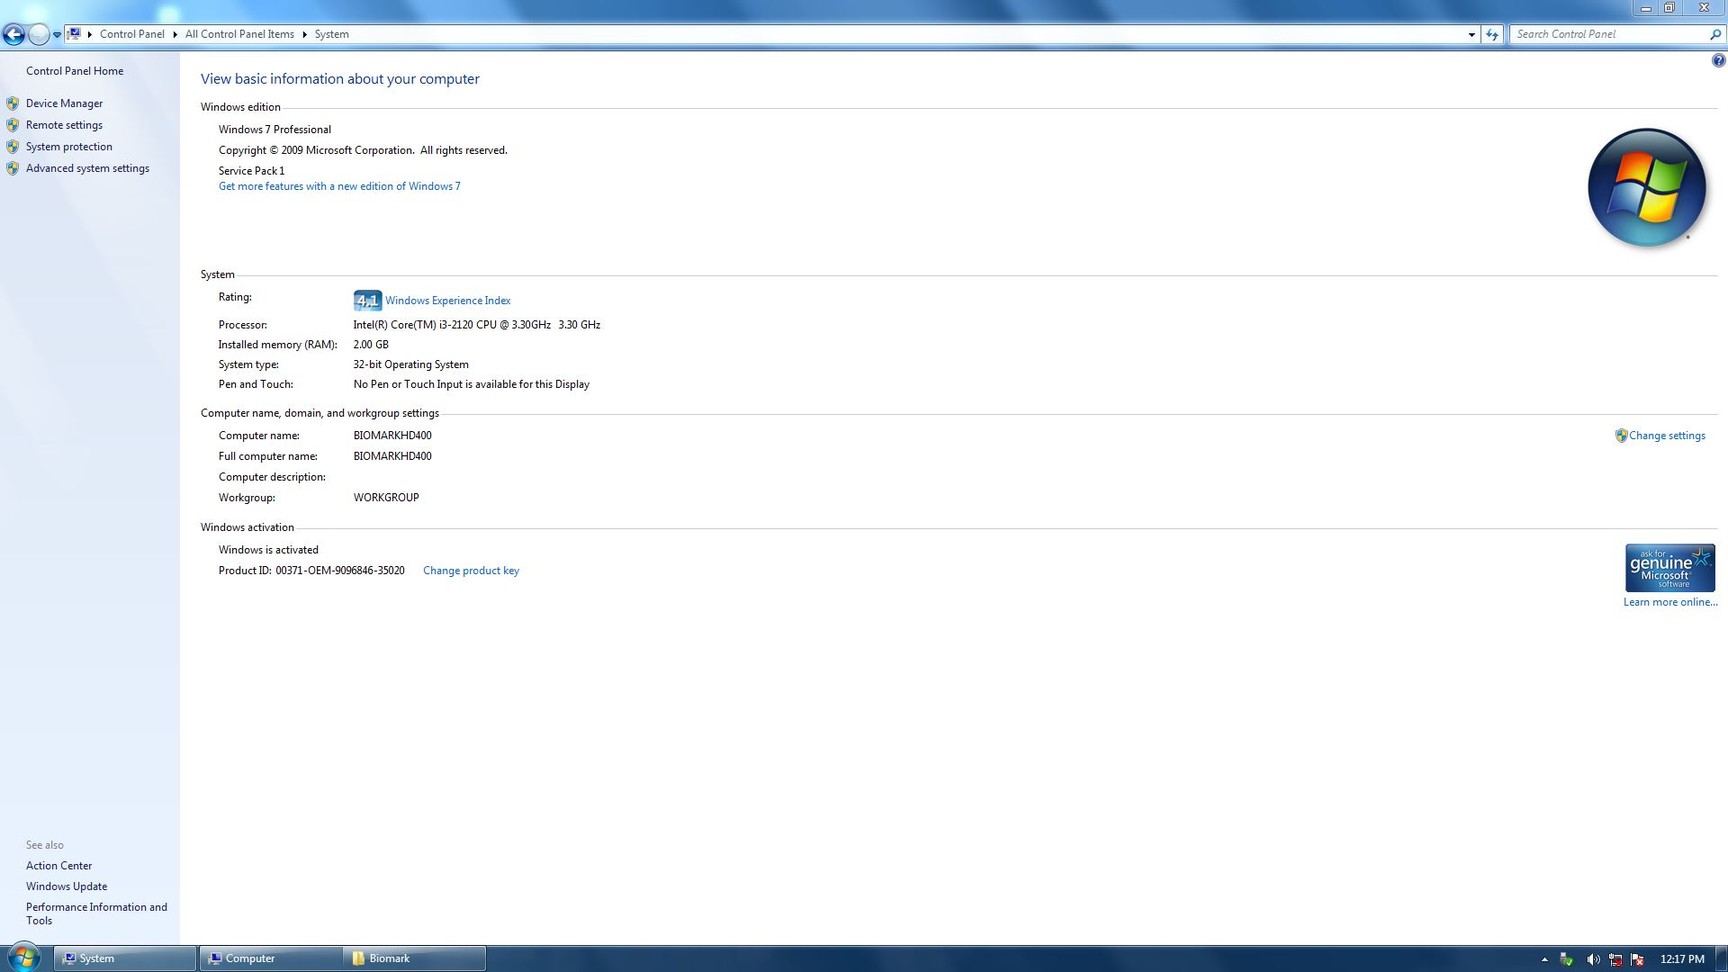Click the Product ID 00371-OEM-9096846-35020 text
The height and width of the screenshot is (972, 1728).
[312, 571]
